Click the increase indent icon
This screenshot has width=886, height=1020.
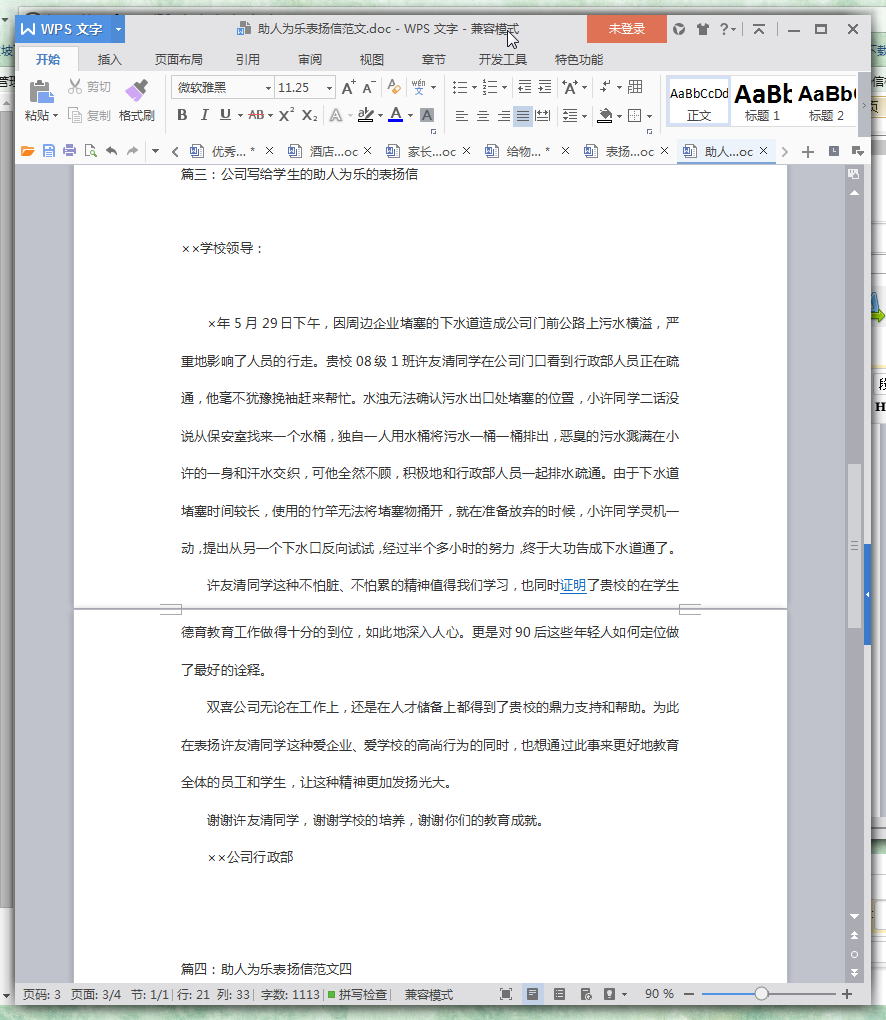click(x=545, y=87)
